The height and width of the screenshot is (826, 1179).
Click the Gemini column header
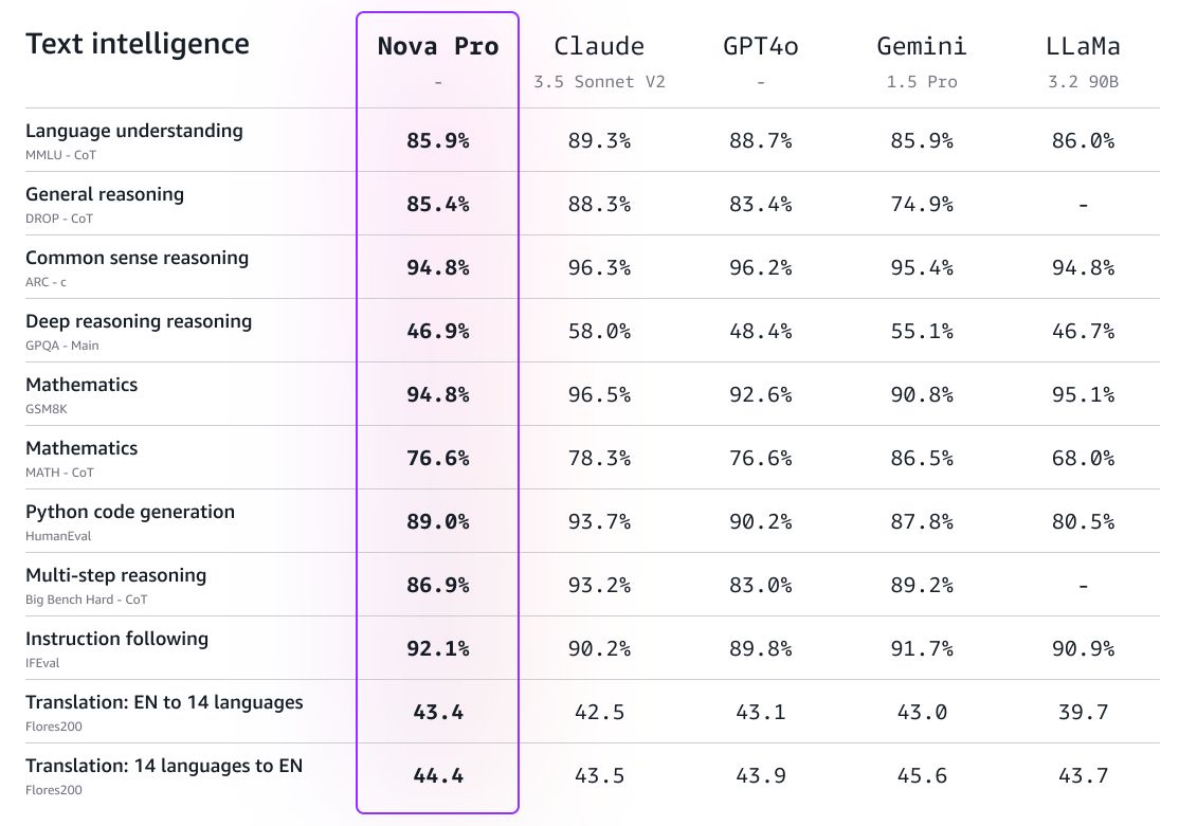click(x=921, y=47)
